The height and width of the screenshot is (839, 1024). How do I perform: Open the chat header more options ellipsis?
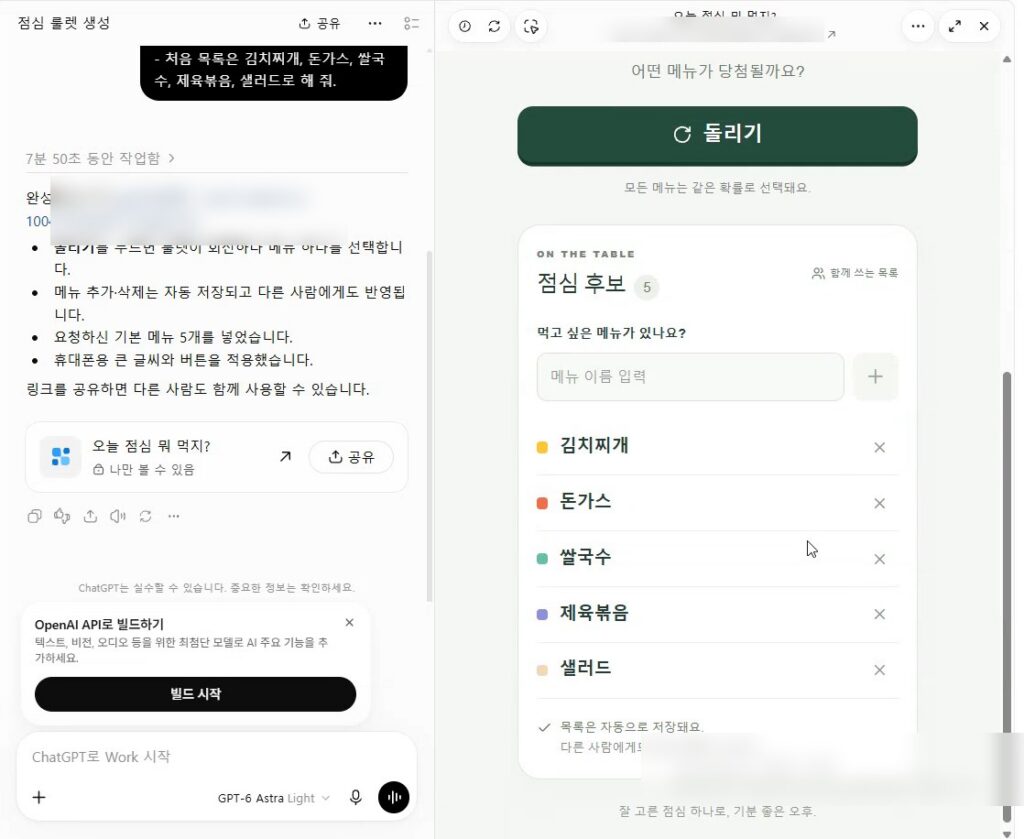pos(375,24)
